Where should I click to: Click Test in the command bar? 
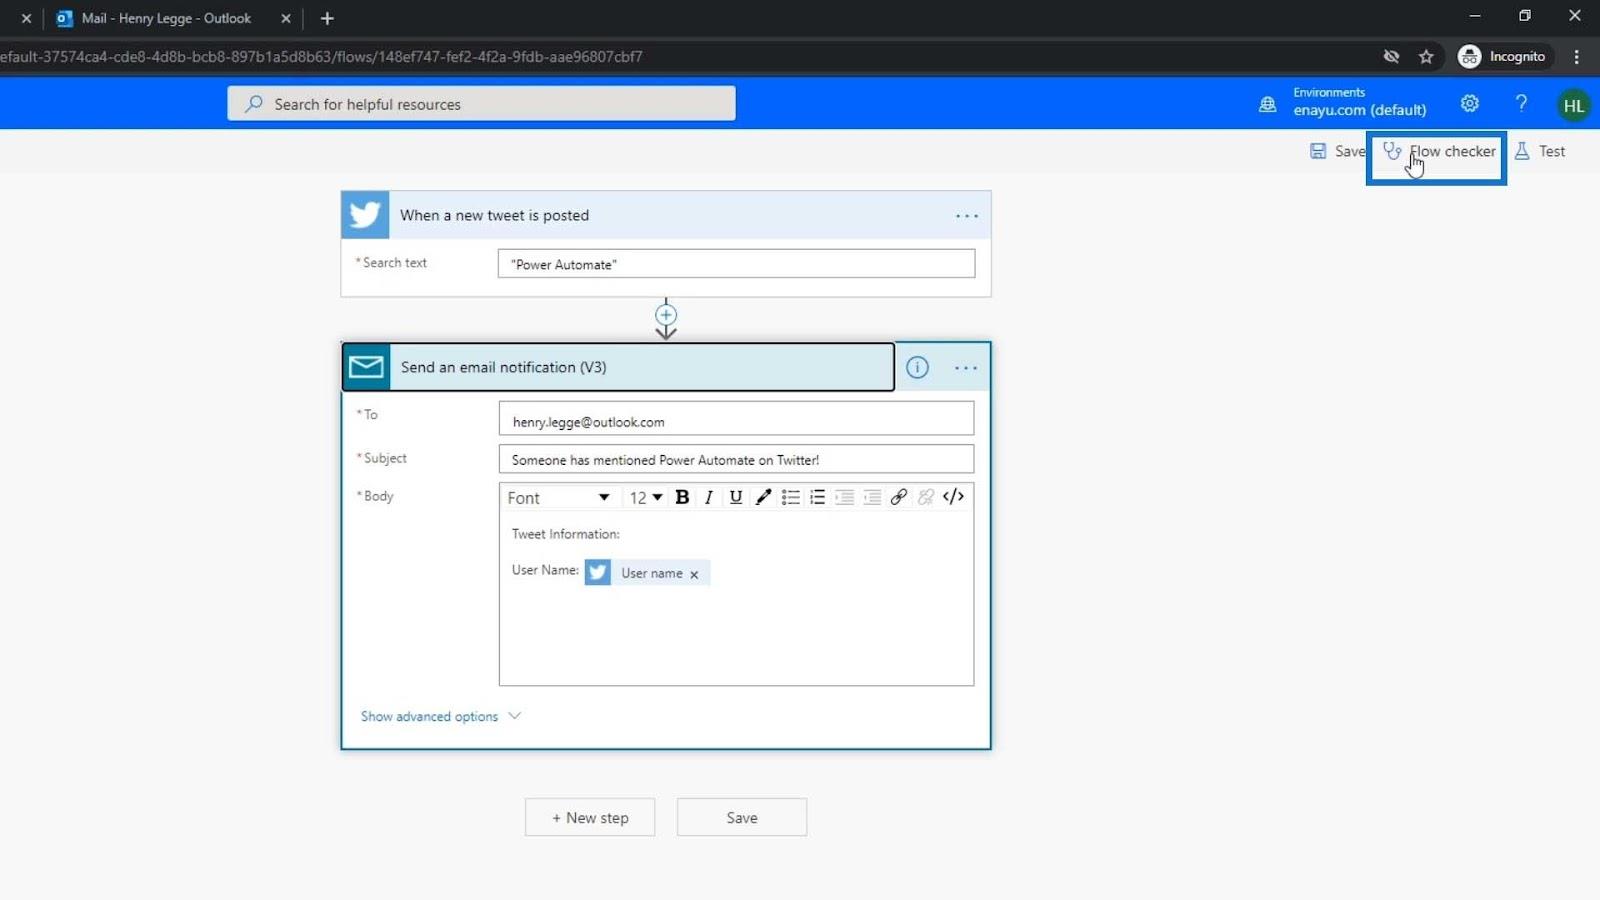(1540, 151)
